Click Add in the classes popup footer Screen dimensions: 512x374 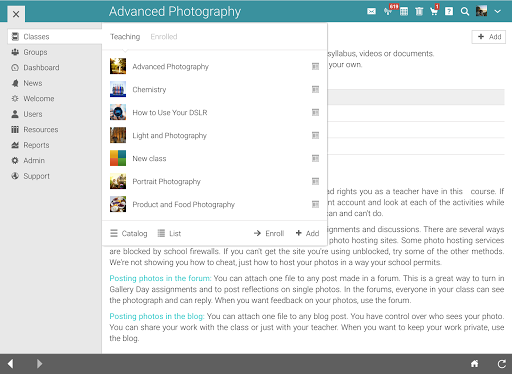tap(307, 233)
